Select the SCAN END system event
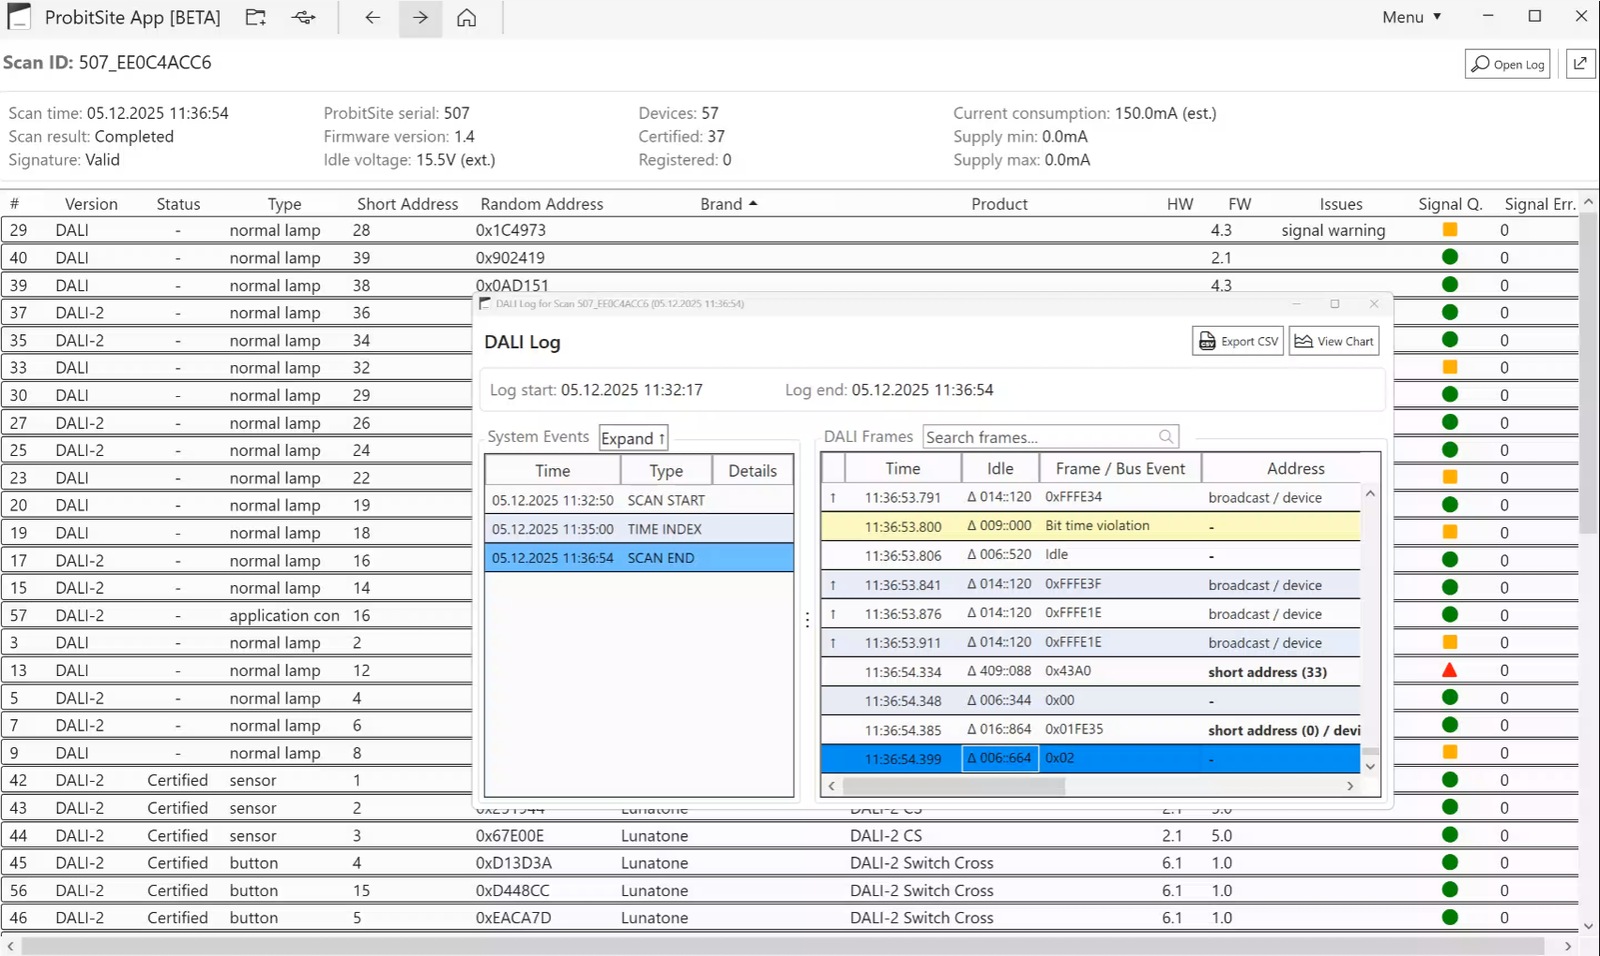Image resolution: width=1600 pixels, height=956 pixels. click(x=639, y=558)
